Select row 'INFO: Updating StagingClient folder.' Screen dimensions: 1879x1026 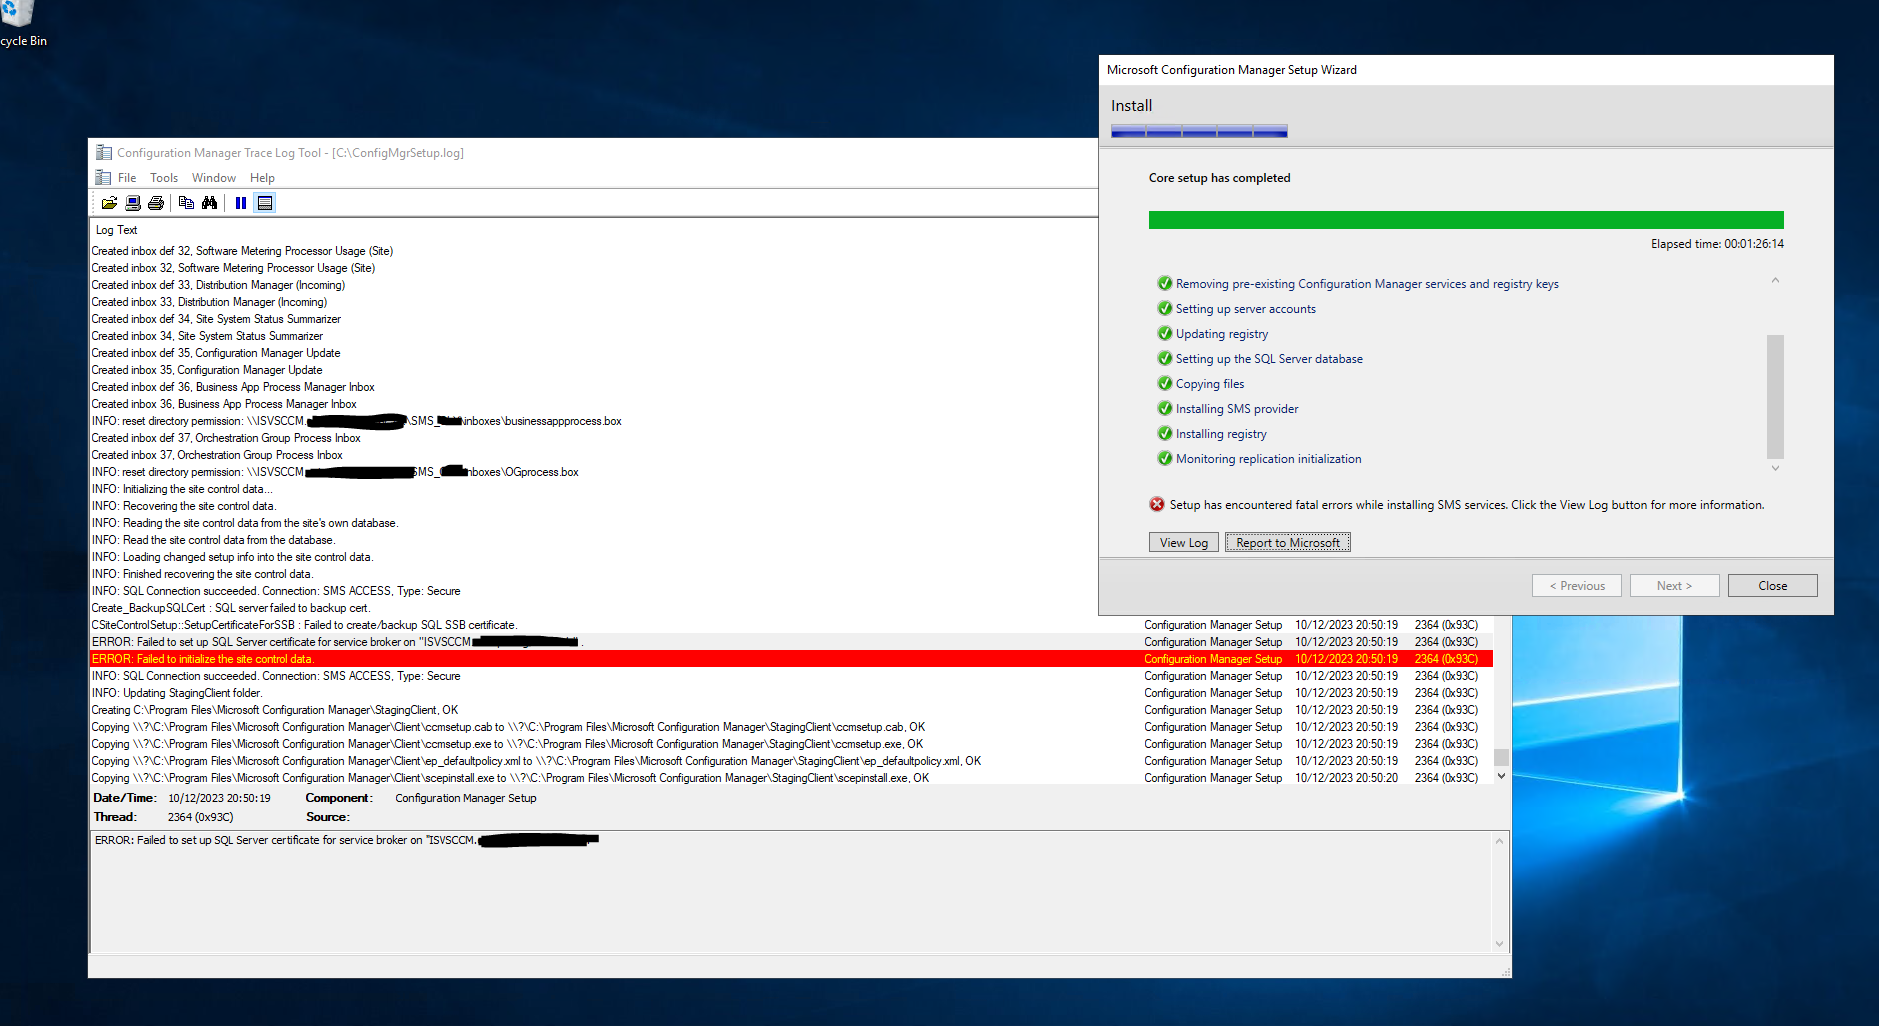(791, 693)
